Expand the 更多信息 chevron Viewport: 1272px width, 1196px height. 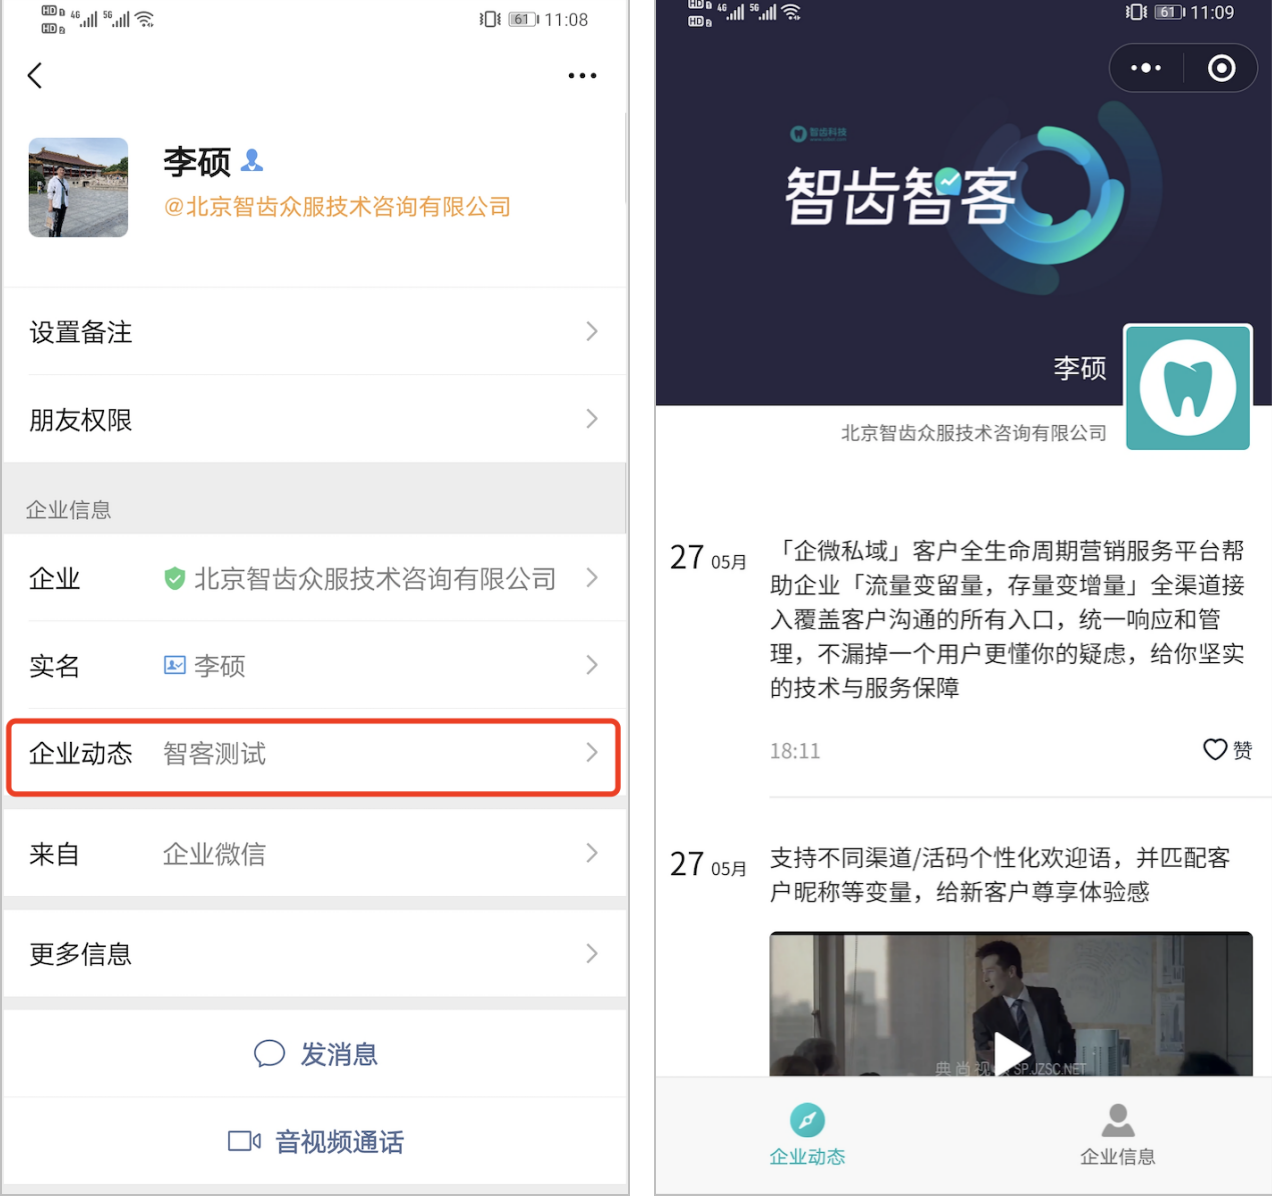pyautogui.click(x=592, y=953)
